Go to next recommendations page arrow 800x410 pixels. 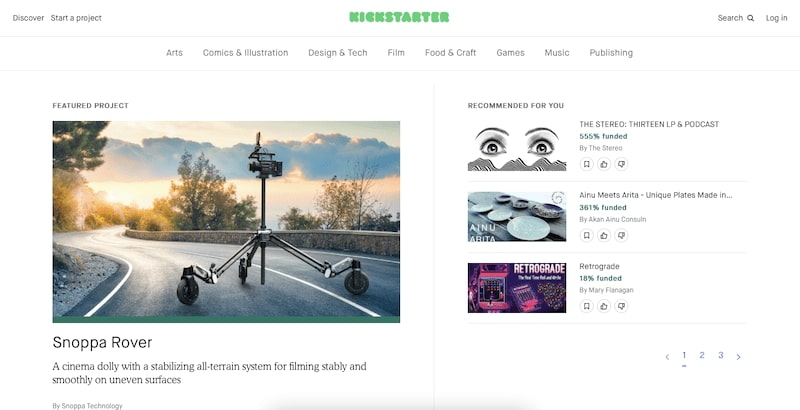[738, 357]
